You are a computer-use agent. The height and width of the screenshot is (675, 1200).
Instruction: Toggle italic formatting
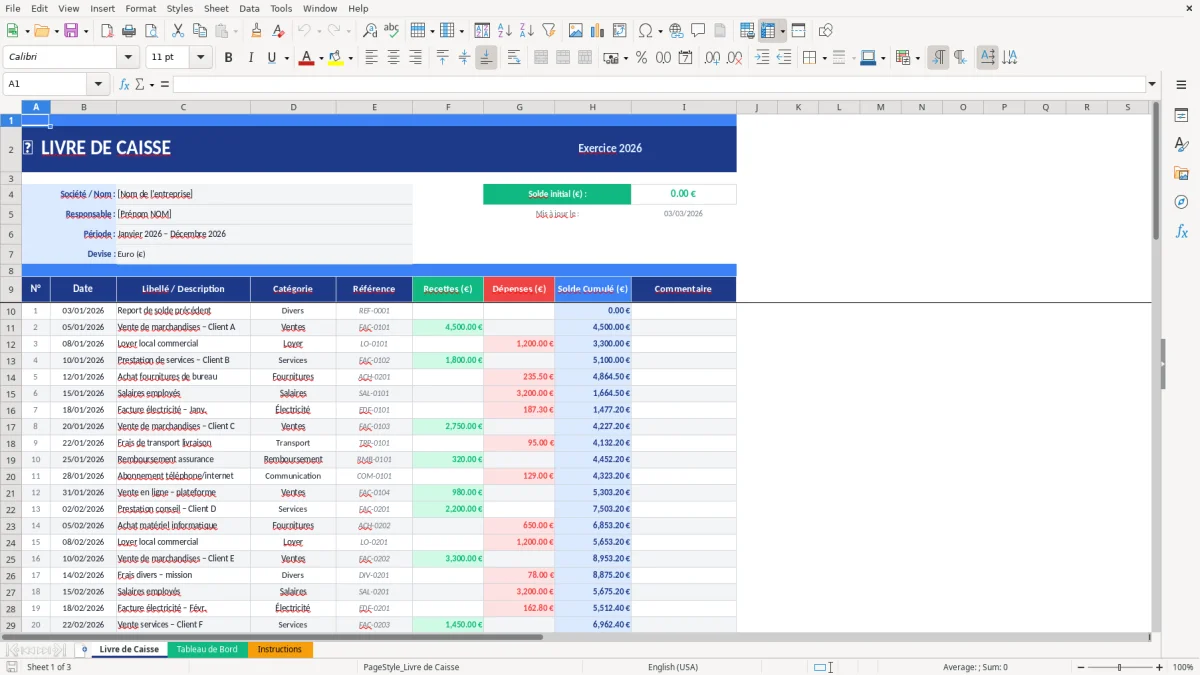click(248, 57)
